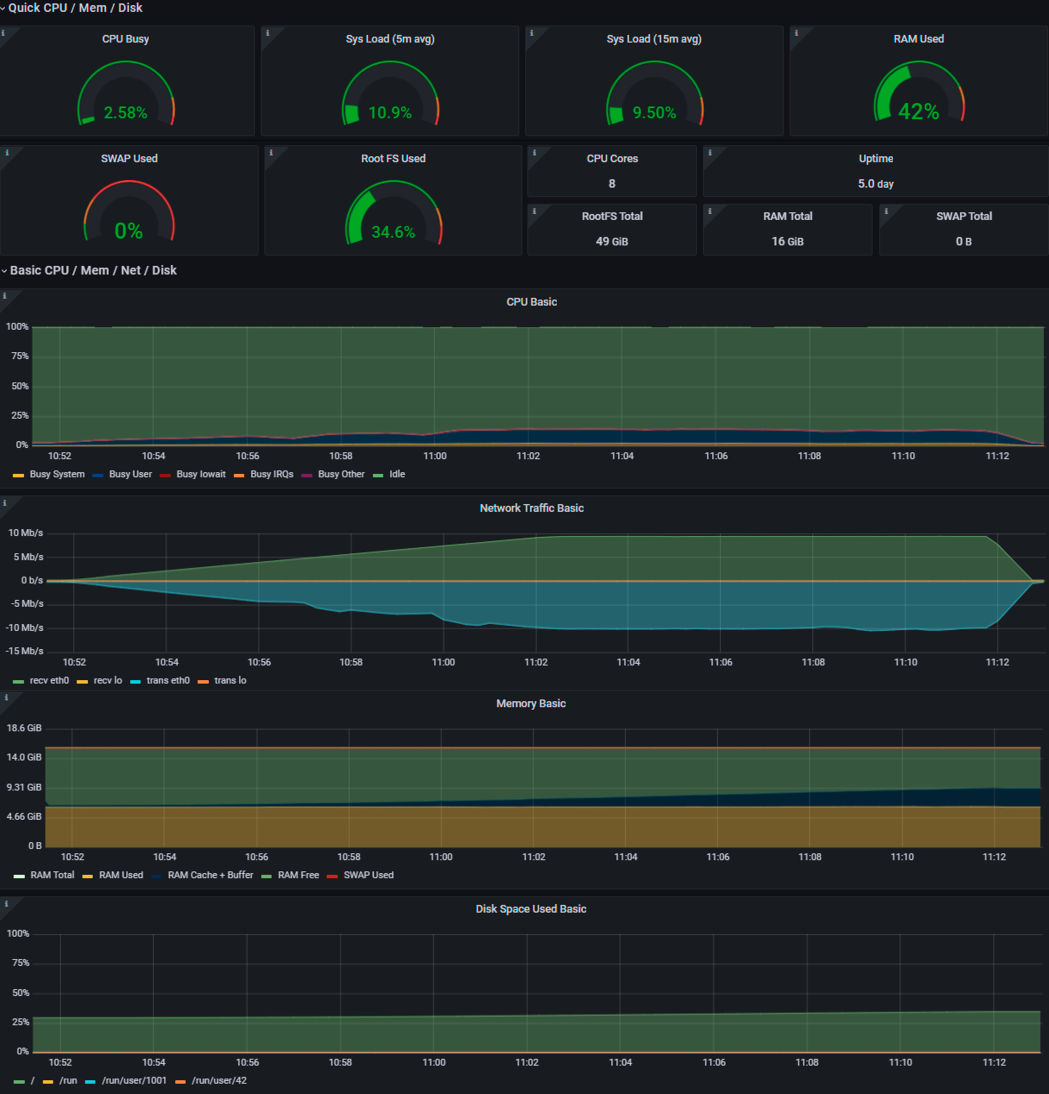This screenshot has height=1094, width=1049.
Task: Click the Sys Load (15m avg) gauge value
Action: pos(654,113)
